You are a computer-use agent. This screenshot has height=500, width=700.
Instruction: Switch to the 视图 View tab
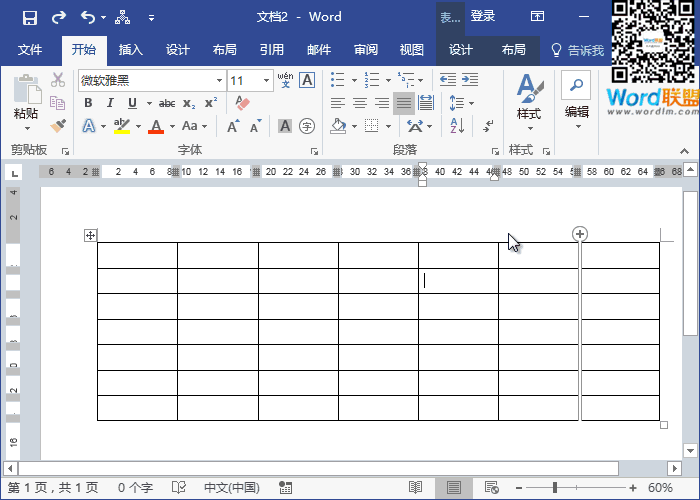pos(411,50)
